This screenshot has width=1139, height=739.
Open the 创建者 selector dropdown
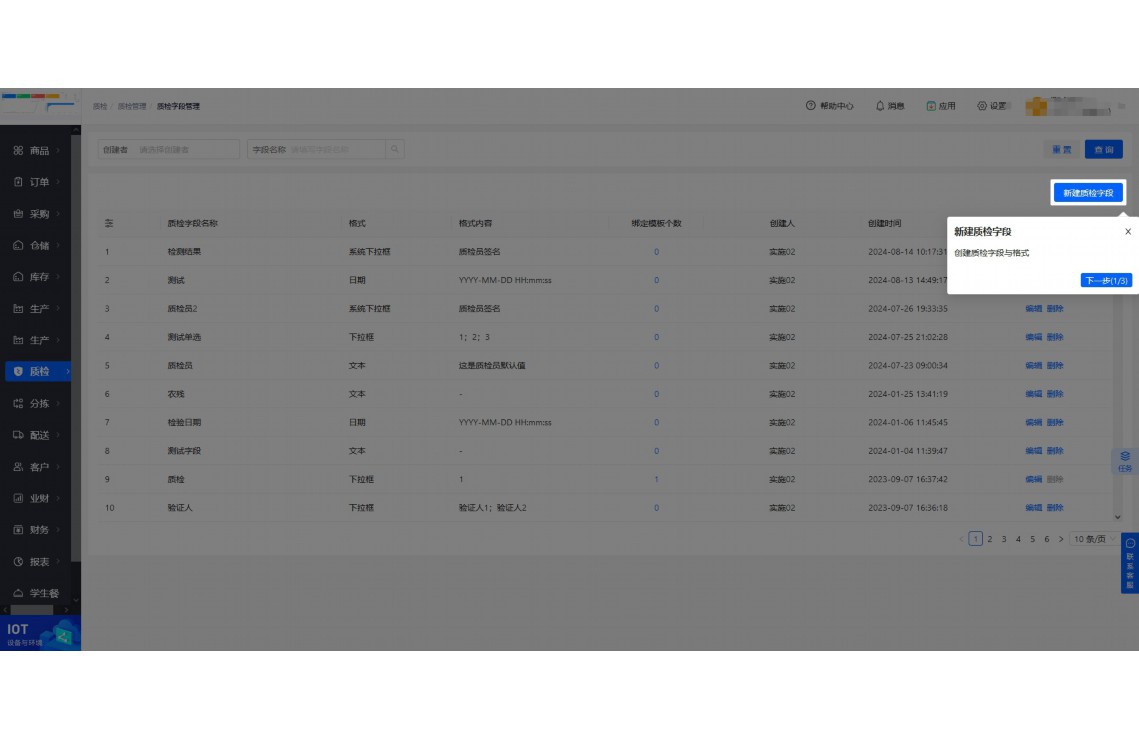click(187, 149)
